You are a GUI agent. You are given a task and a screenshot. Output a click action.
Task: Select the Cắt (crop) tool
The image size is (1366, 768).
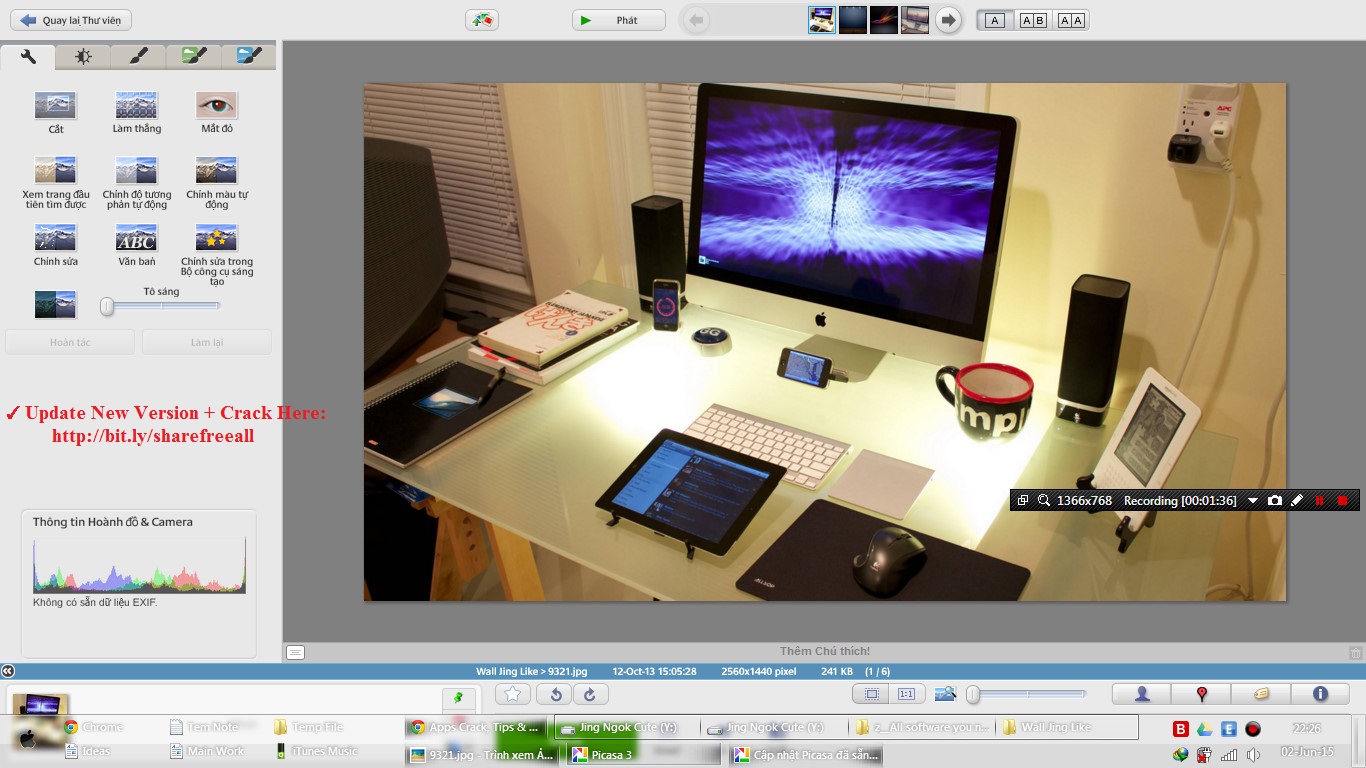pyautogui.click(x=56, y=106)
